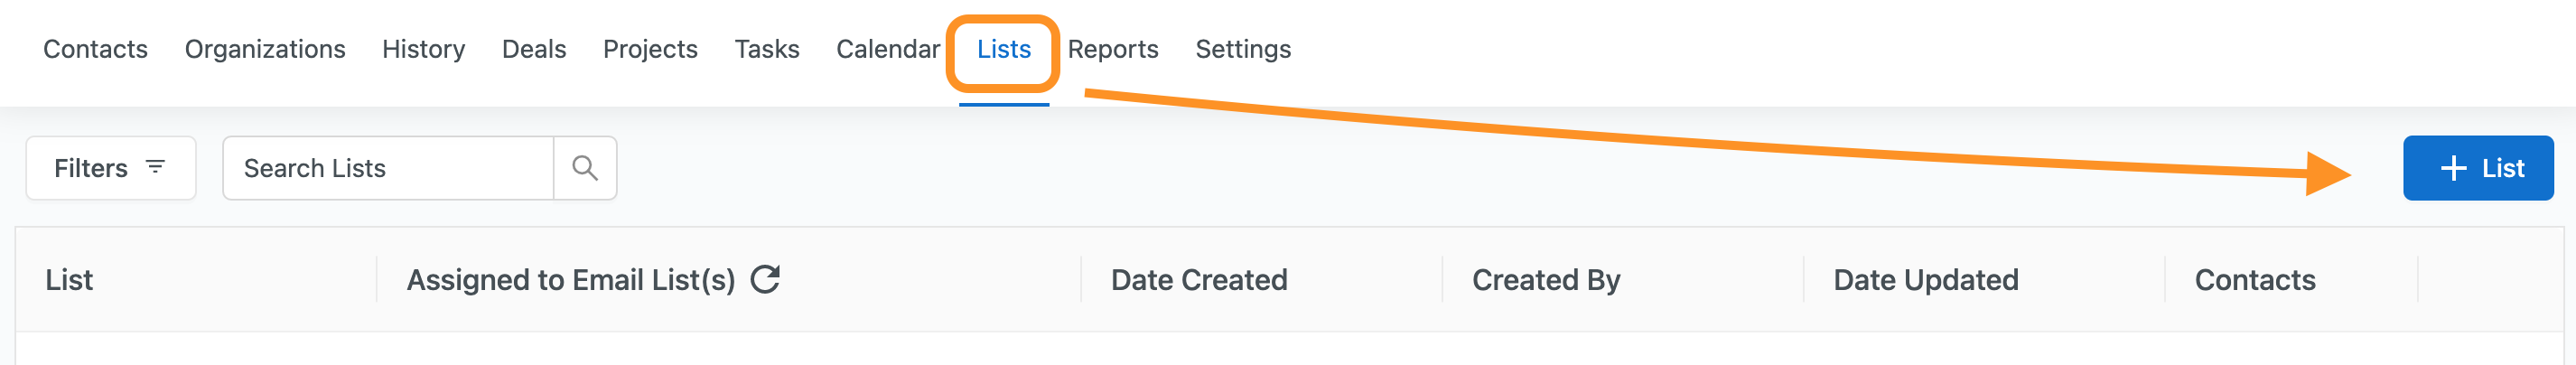This screenshot has height=365, width=2576.
Task: Switch to the Organizations tab
Action: coord(265,49)
